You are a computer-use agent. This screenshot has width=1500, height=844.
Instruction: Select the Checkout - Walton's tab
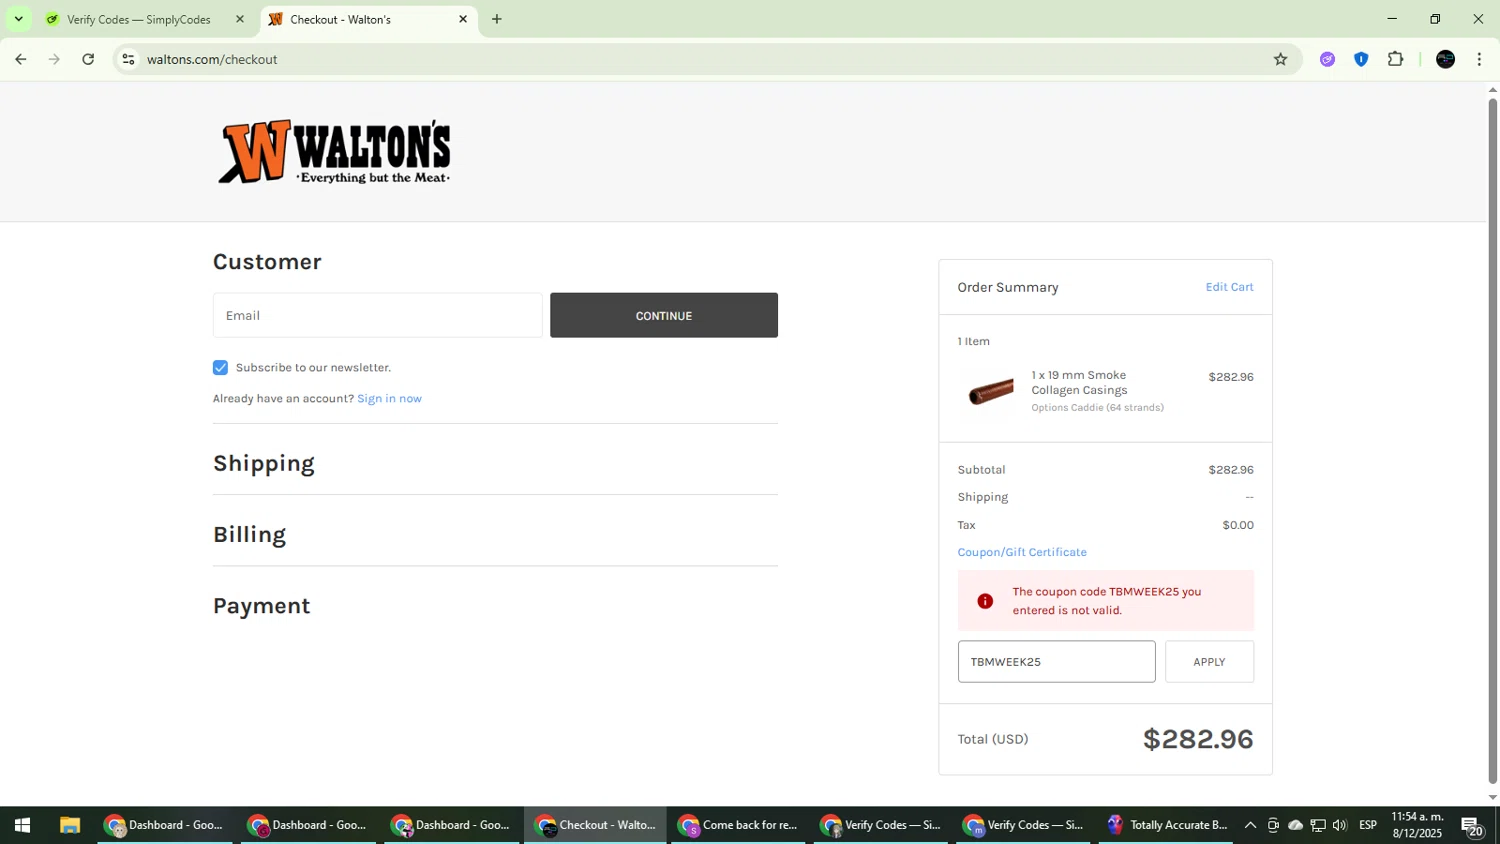tap(368, 19)
